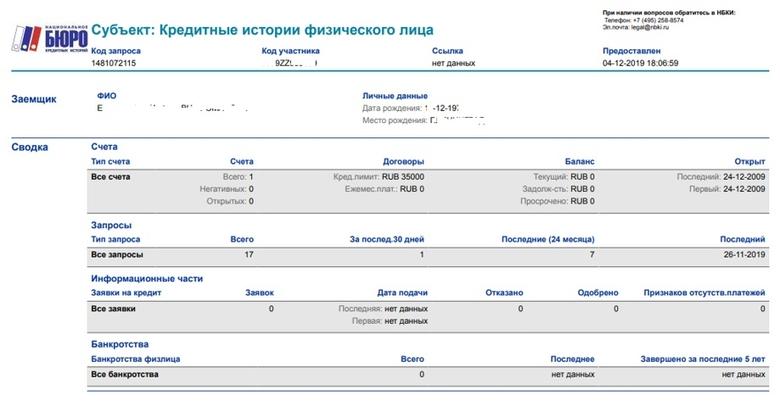Click 'Завершено за последние 5 лет' header
780x401 pixels.
pos(702,359)
